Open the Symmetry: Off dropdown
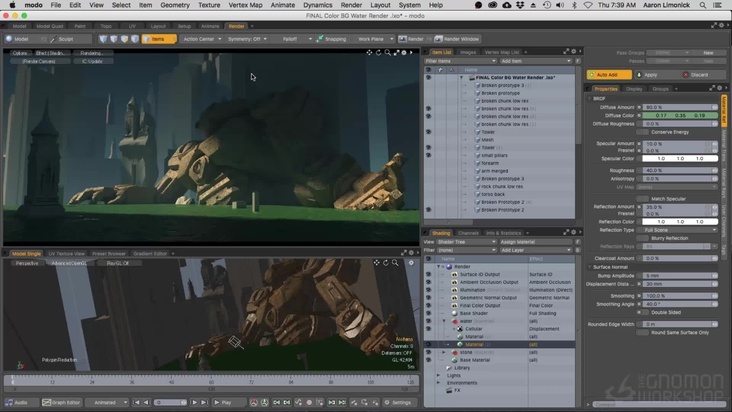Image resolution: width=732 pixels, height=412 pixels. 247,39
